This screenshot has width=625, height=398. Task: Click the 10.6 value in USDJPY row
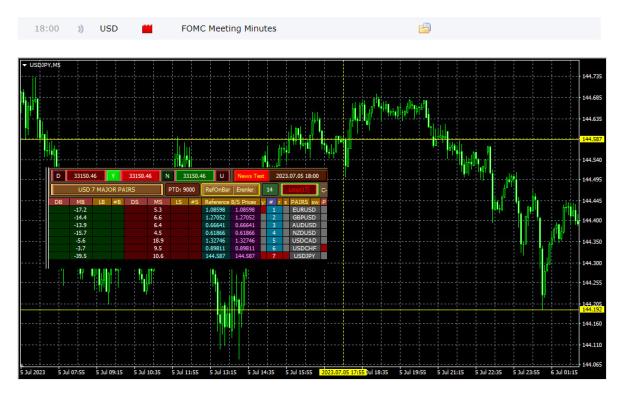(158, 256)
